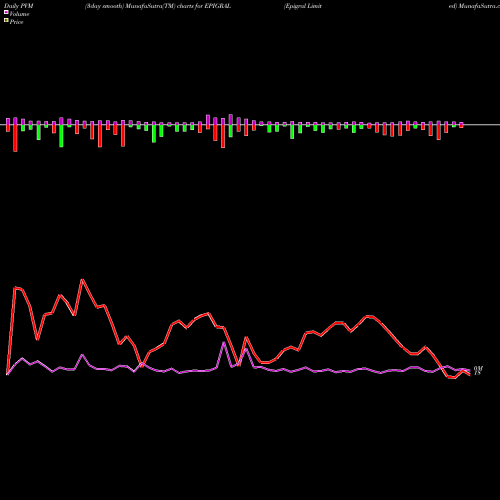The height and width of the screenshot is (500, 500).
Task: Click the '0M' volume axis label
Action: tap(478, 368)
